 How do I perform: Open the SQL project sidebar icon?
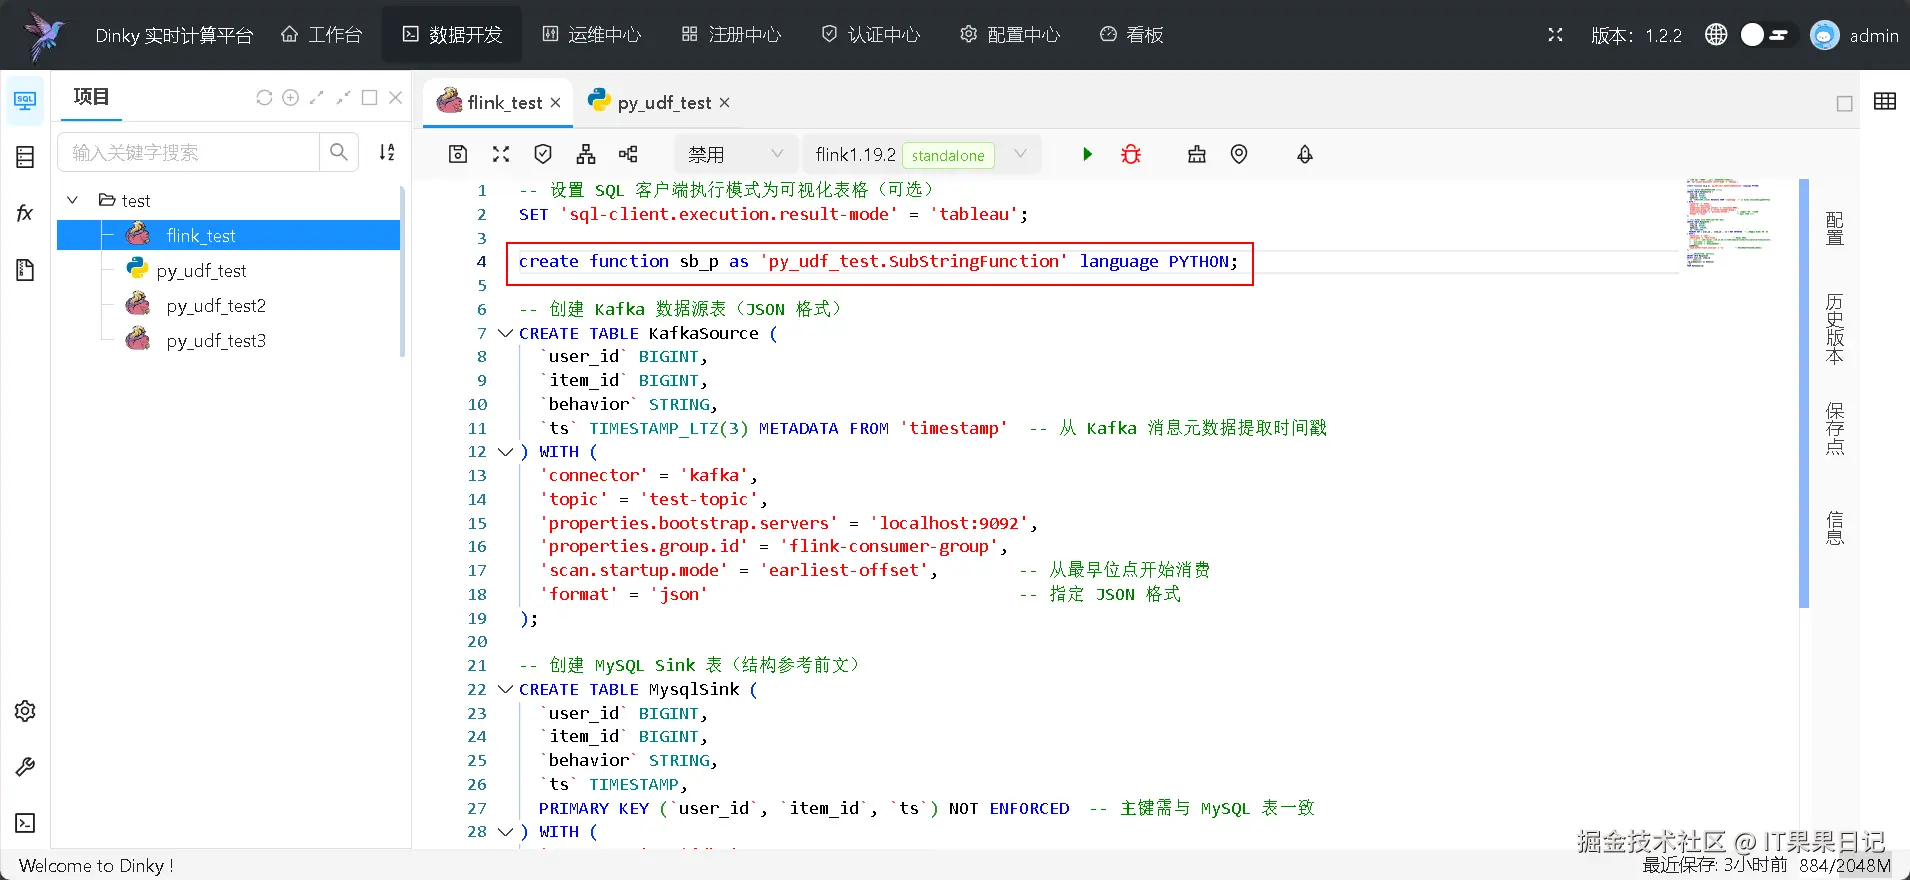[25, 101]
